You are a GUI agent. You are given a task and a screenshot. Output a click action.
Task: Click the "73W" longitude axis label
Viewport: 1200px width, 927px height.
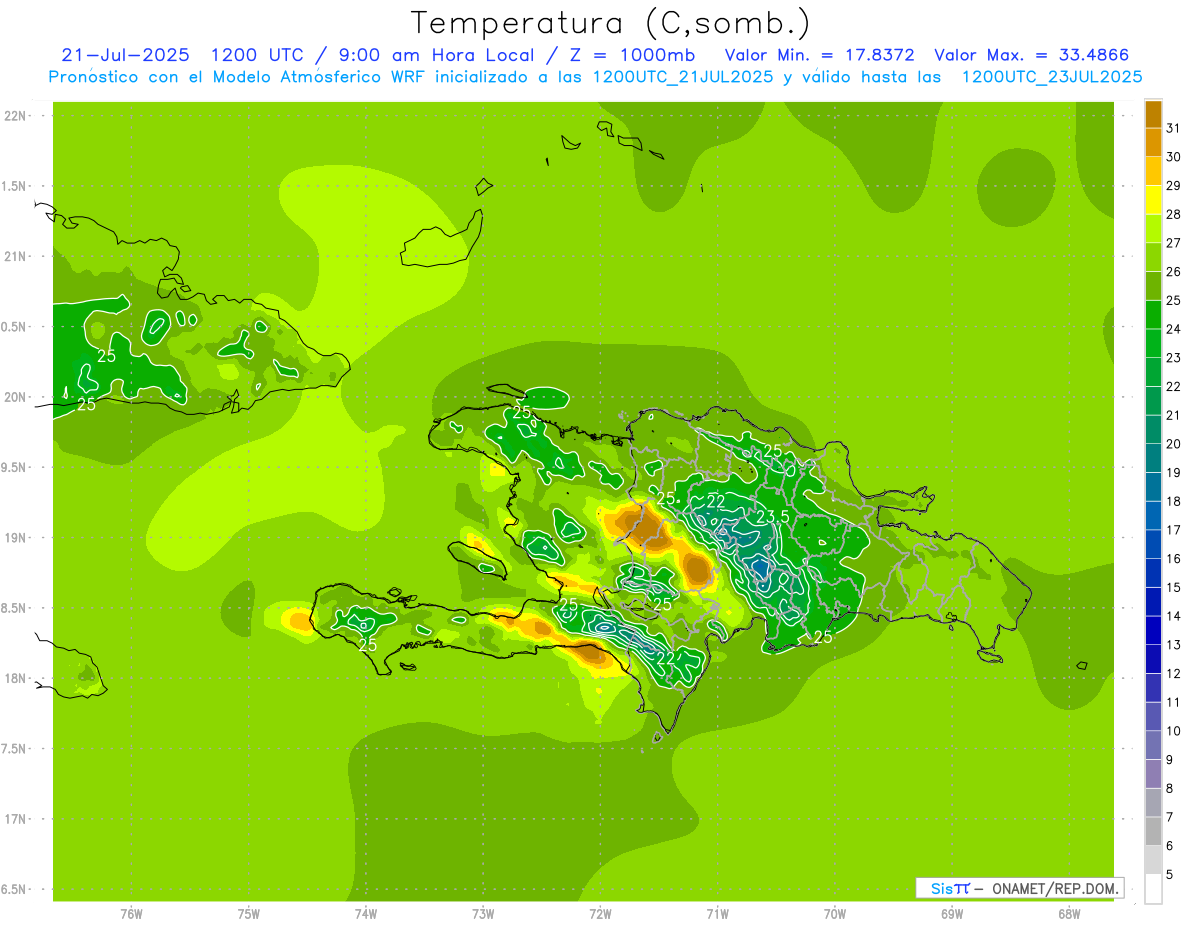tap(483, 914)
